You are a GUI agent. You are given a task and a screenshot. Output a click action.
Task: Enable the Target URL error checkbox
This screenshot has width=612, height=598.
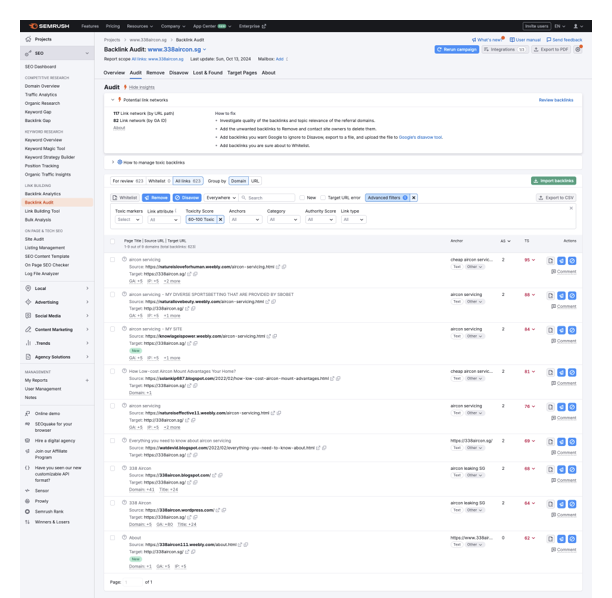pyautogui.click(x=325, y=198)
